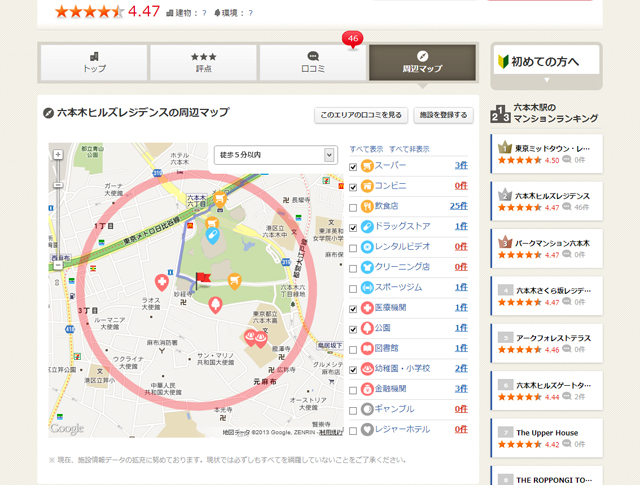Screen dimensions: 640x485
Task: Open the 飲食店 25件 count link
Action: click(x=458, y=206)
